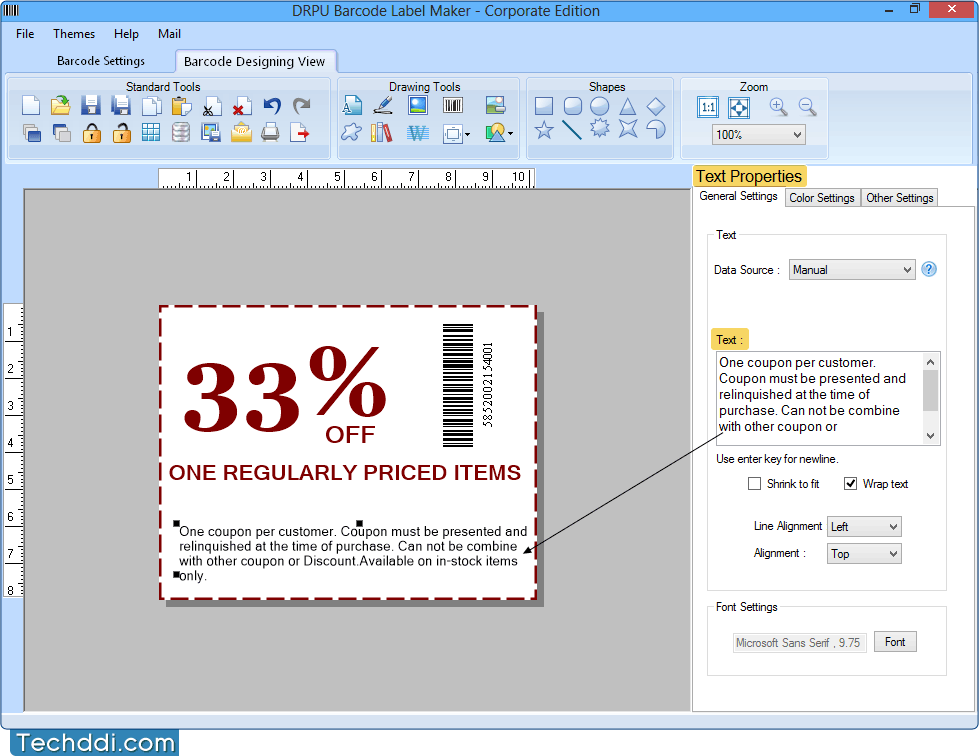The height and width of the screenshot is (756, 979).
Task: Zoom out with the minus magnifier
Action: click(808, 107)
